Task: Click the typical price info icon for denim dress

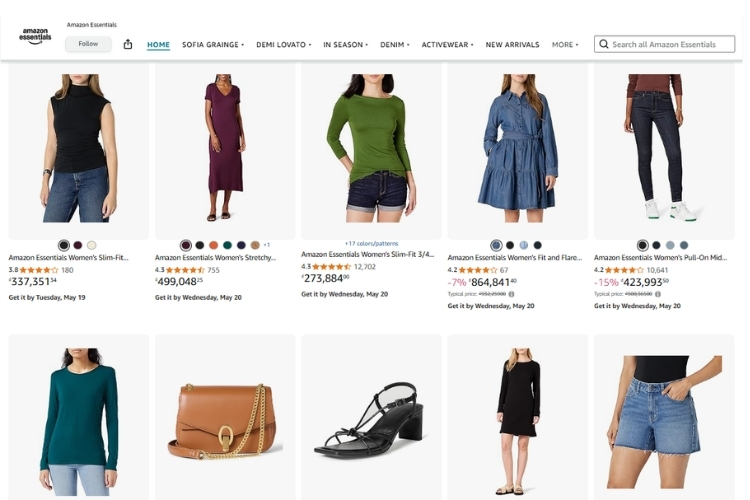Action: point(511,294)
